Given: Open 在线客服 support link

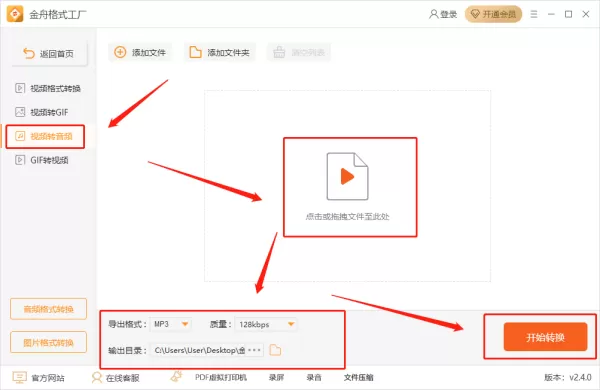Looking at the screenshot, I should pyautogui.click(x=122, y=378).
